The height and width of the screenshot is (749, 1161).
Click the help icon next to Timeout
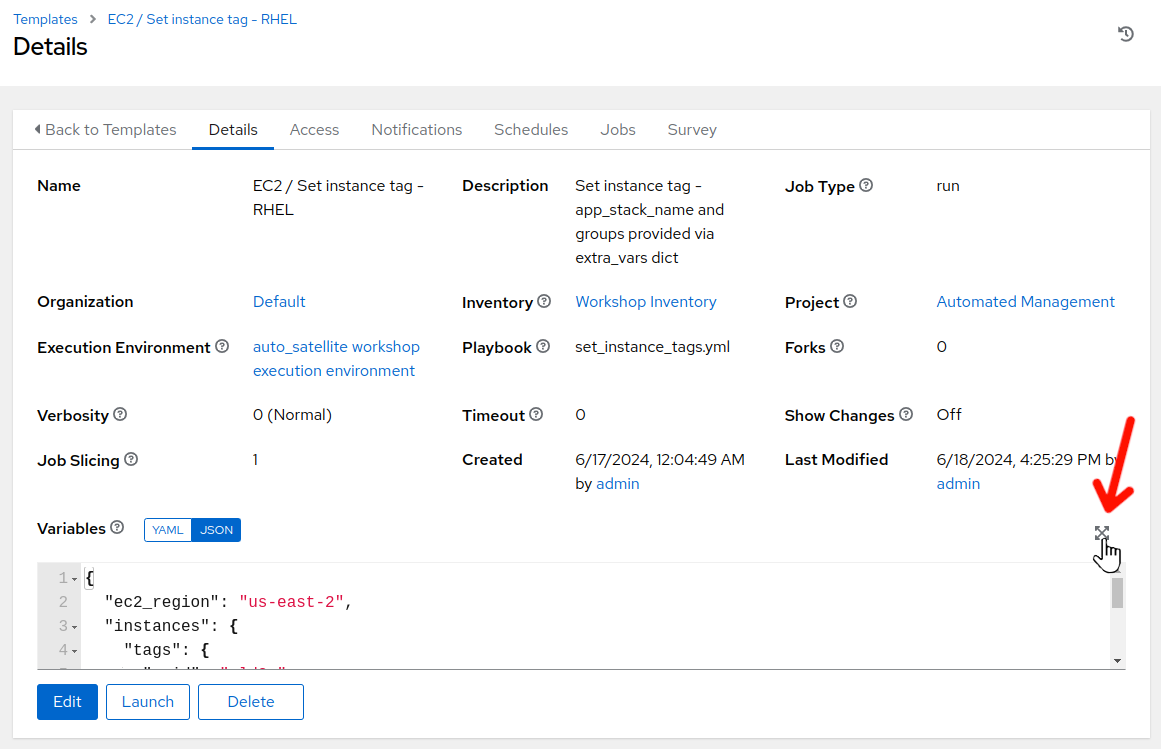click(x=536, y=414)
